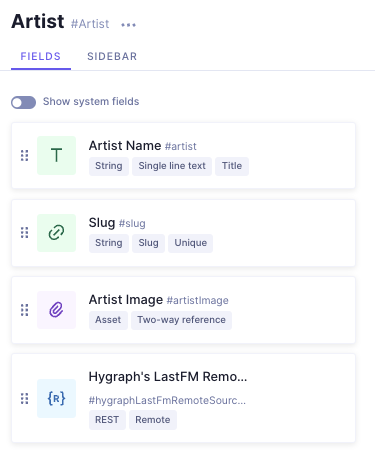The height and width of the screenshot is (458, 375).
Task: Click the drag handle beside LastFM remote field
Action: 24,398
